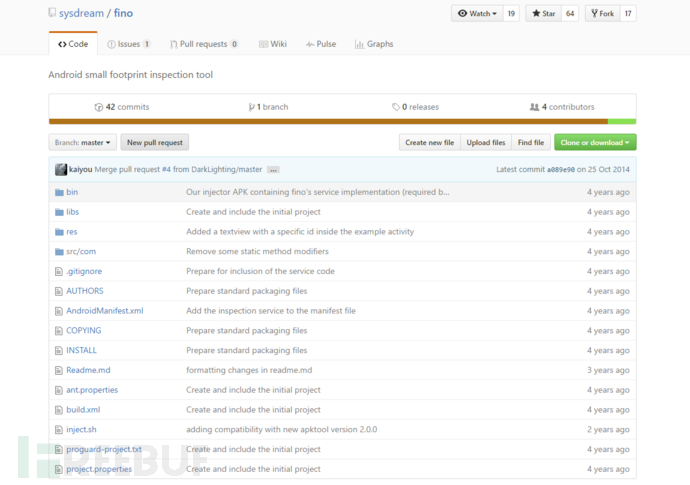Viewport: 690px width, 485px height.
Task: Click the INSTALL file icon
Action: coord(59,351)
